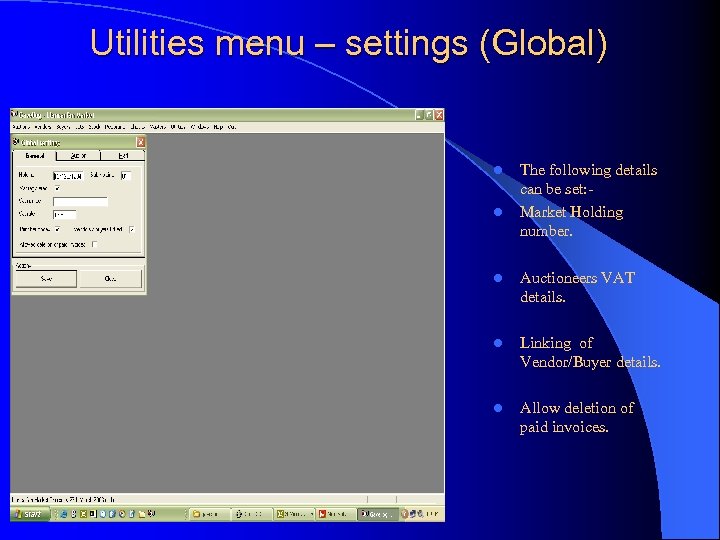Image resolution: width=720 pixels, height=540 pixels.
Task: Toggle the VAT registered checkbox under holding number
Action: pos(57,188)
